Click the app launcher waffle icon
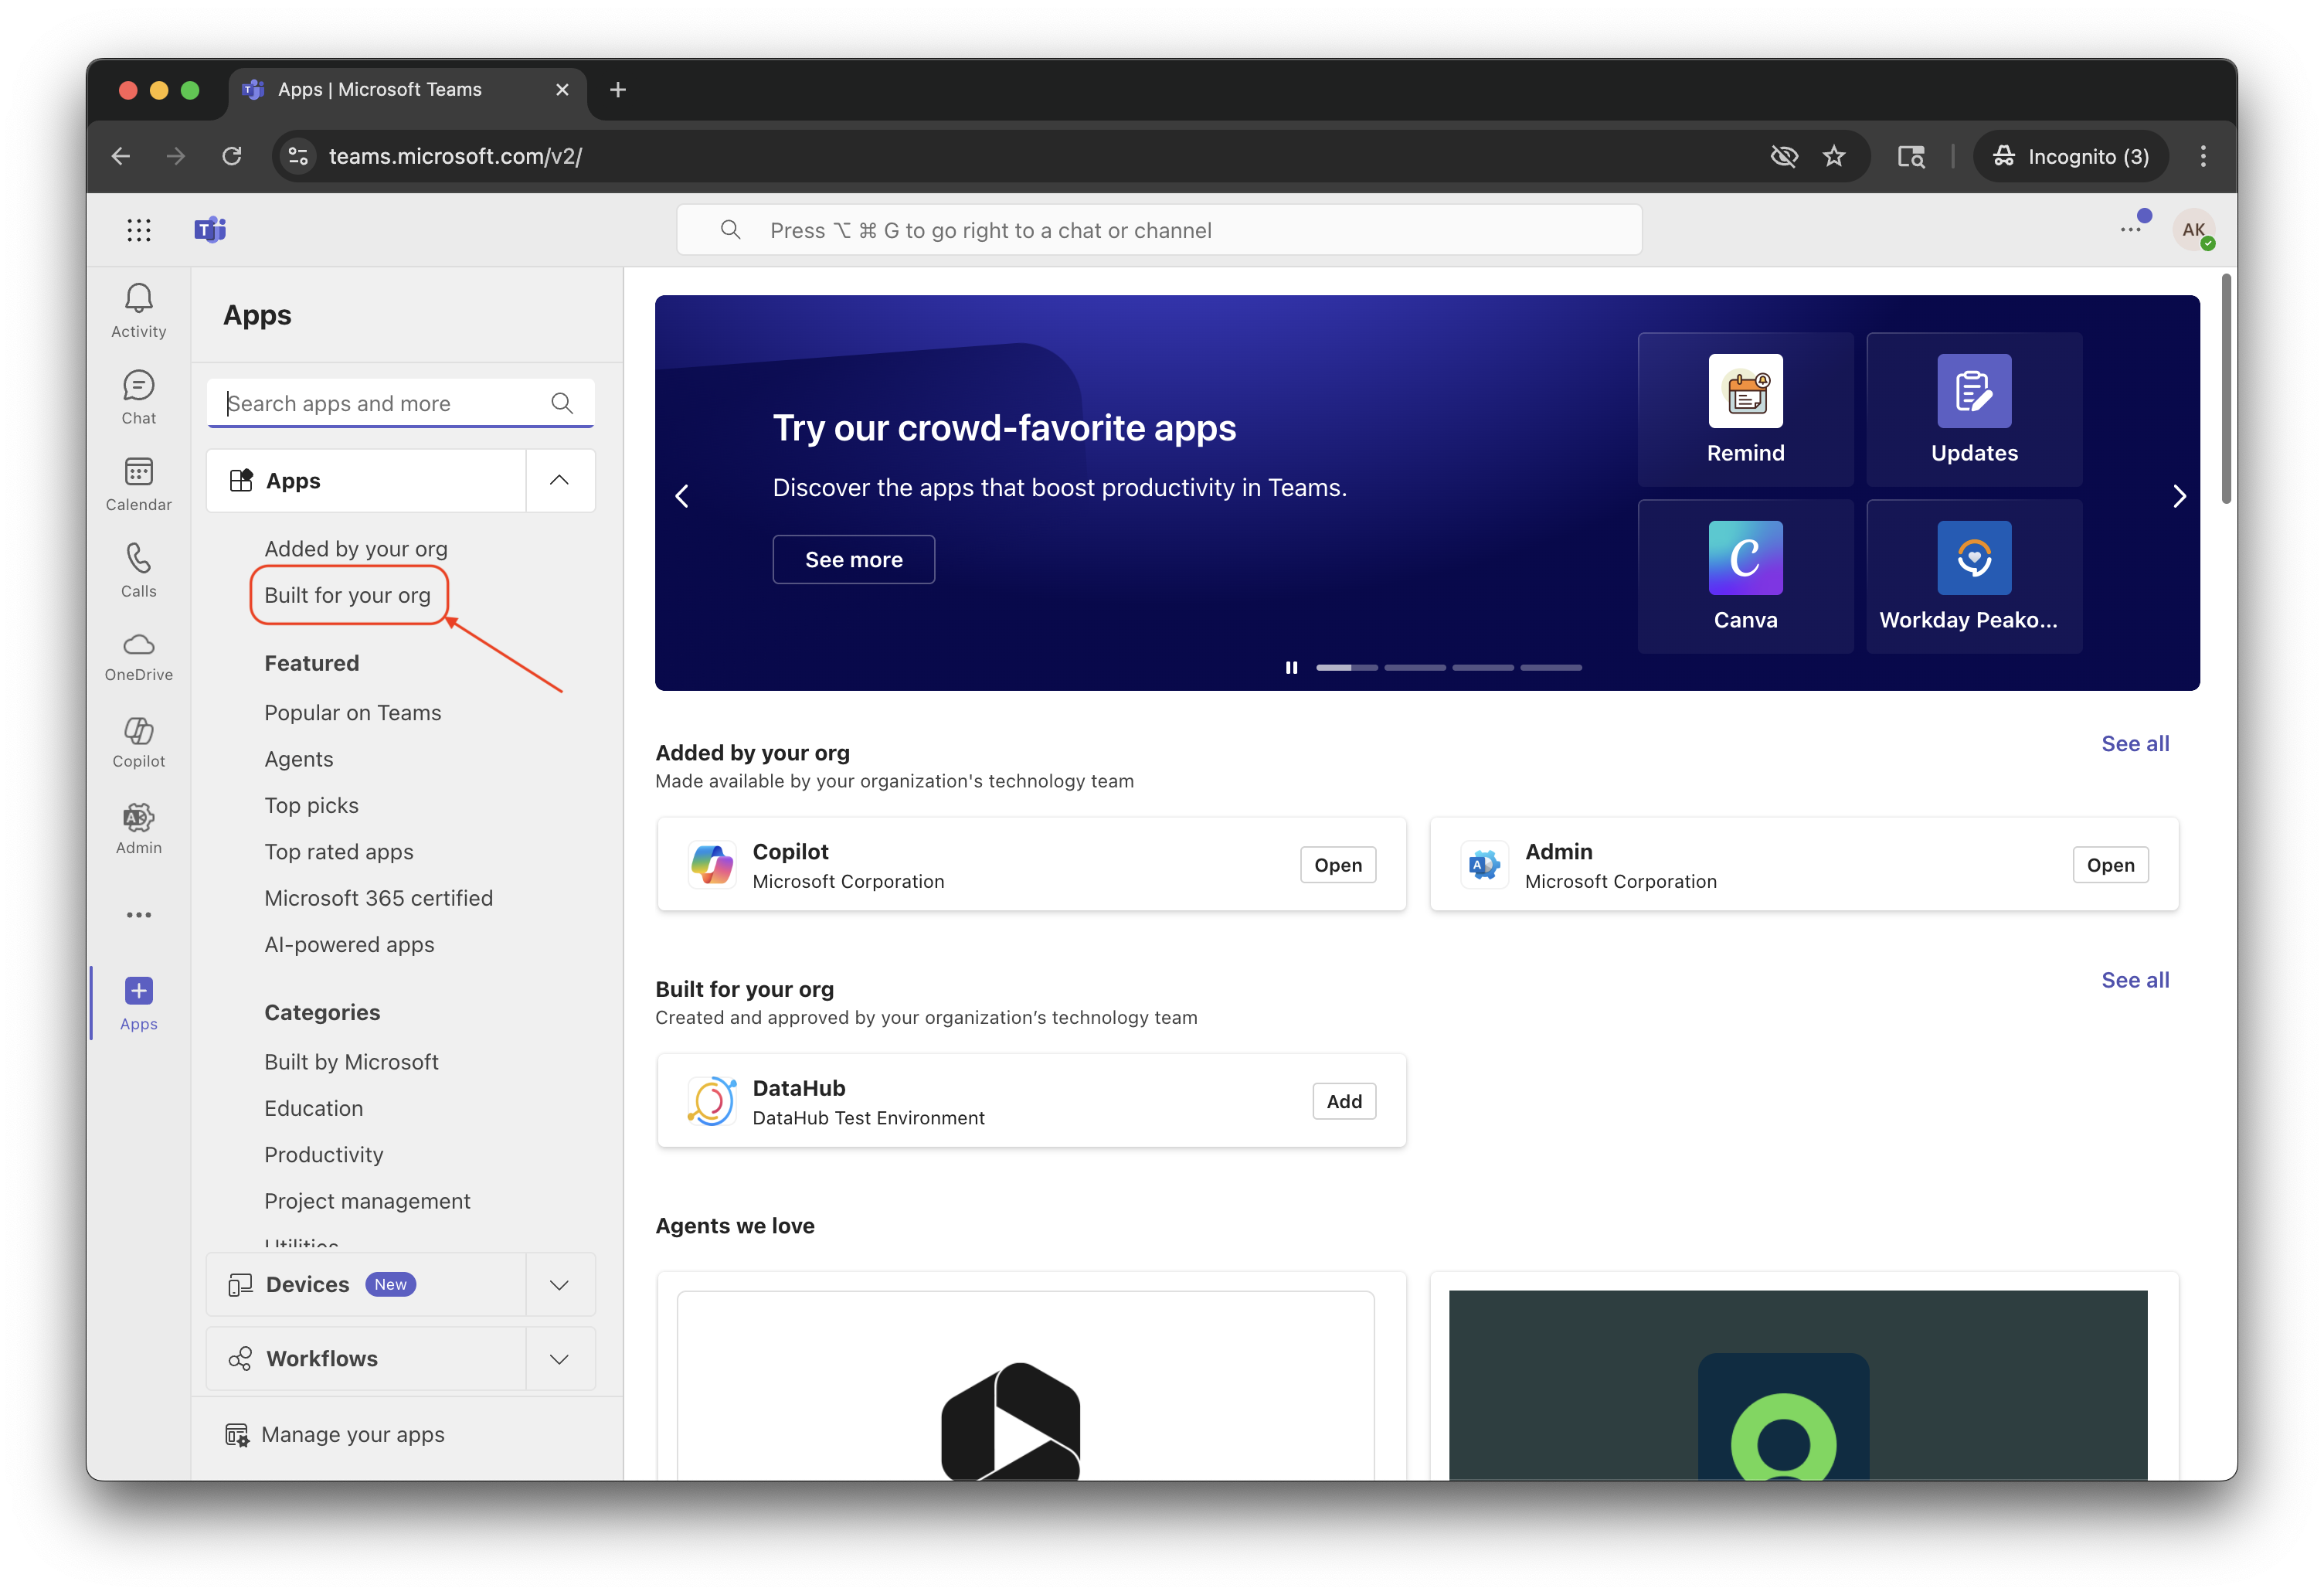The height and width of the screenshot is (1595, 2324). click(138, 230)
